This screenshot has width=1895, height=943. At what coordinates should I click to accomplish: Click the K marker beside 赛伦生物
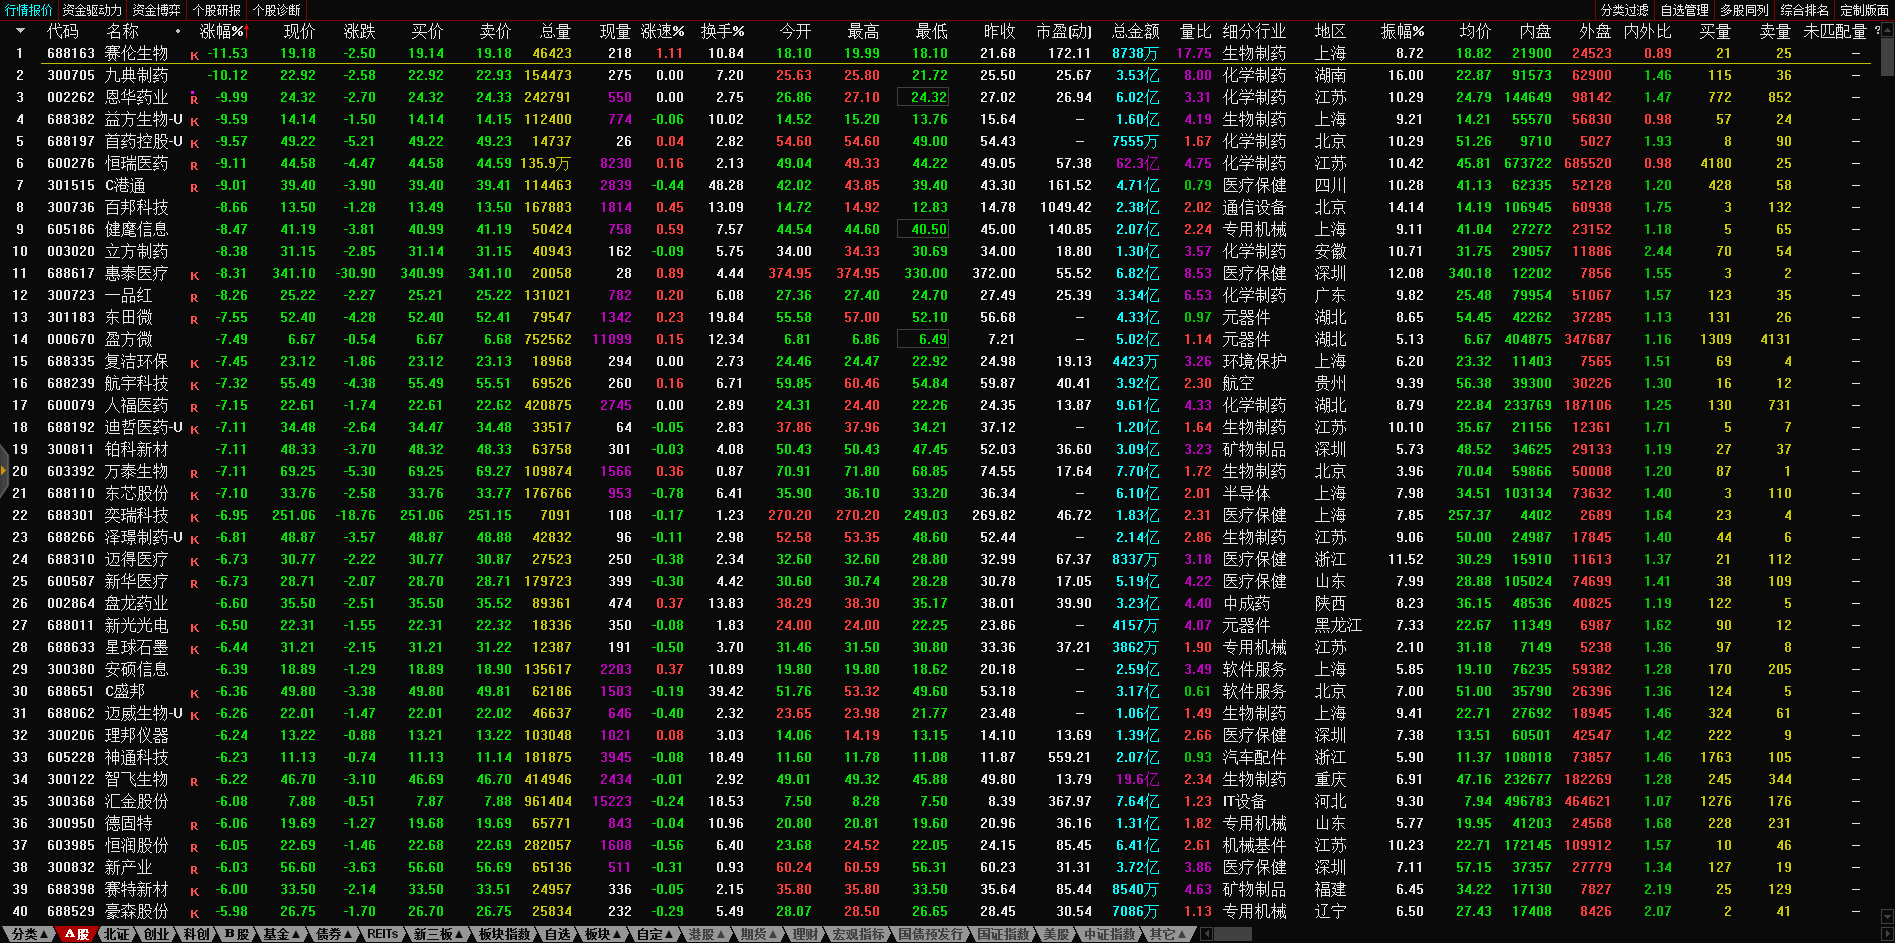pyautogui.click(x=194, y=55)
